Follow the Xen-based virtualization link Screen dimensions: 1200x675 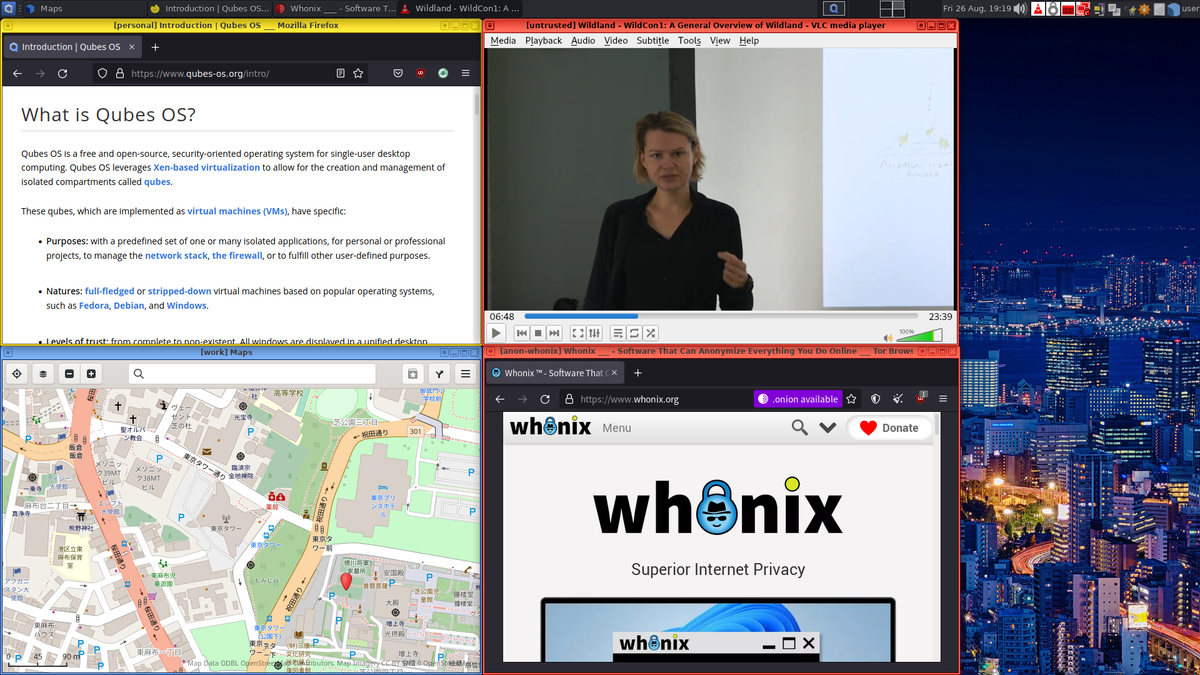pyautogui.click(x=206, y=168)
